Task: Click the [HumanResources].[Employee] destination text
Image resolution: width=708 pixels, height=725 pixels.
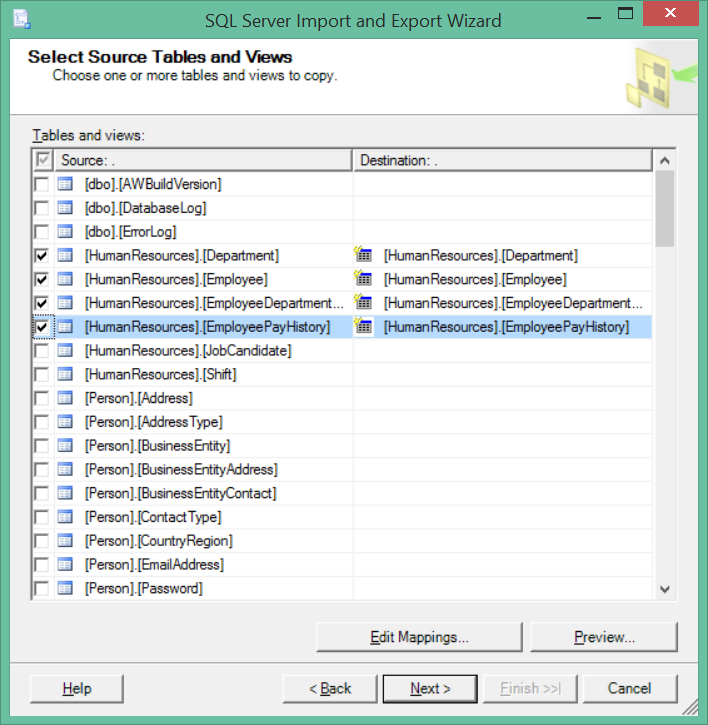Action: click(475, 279)
